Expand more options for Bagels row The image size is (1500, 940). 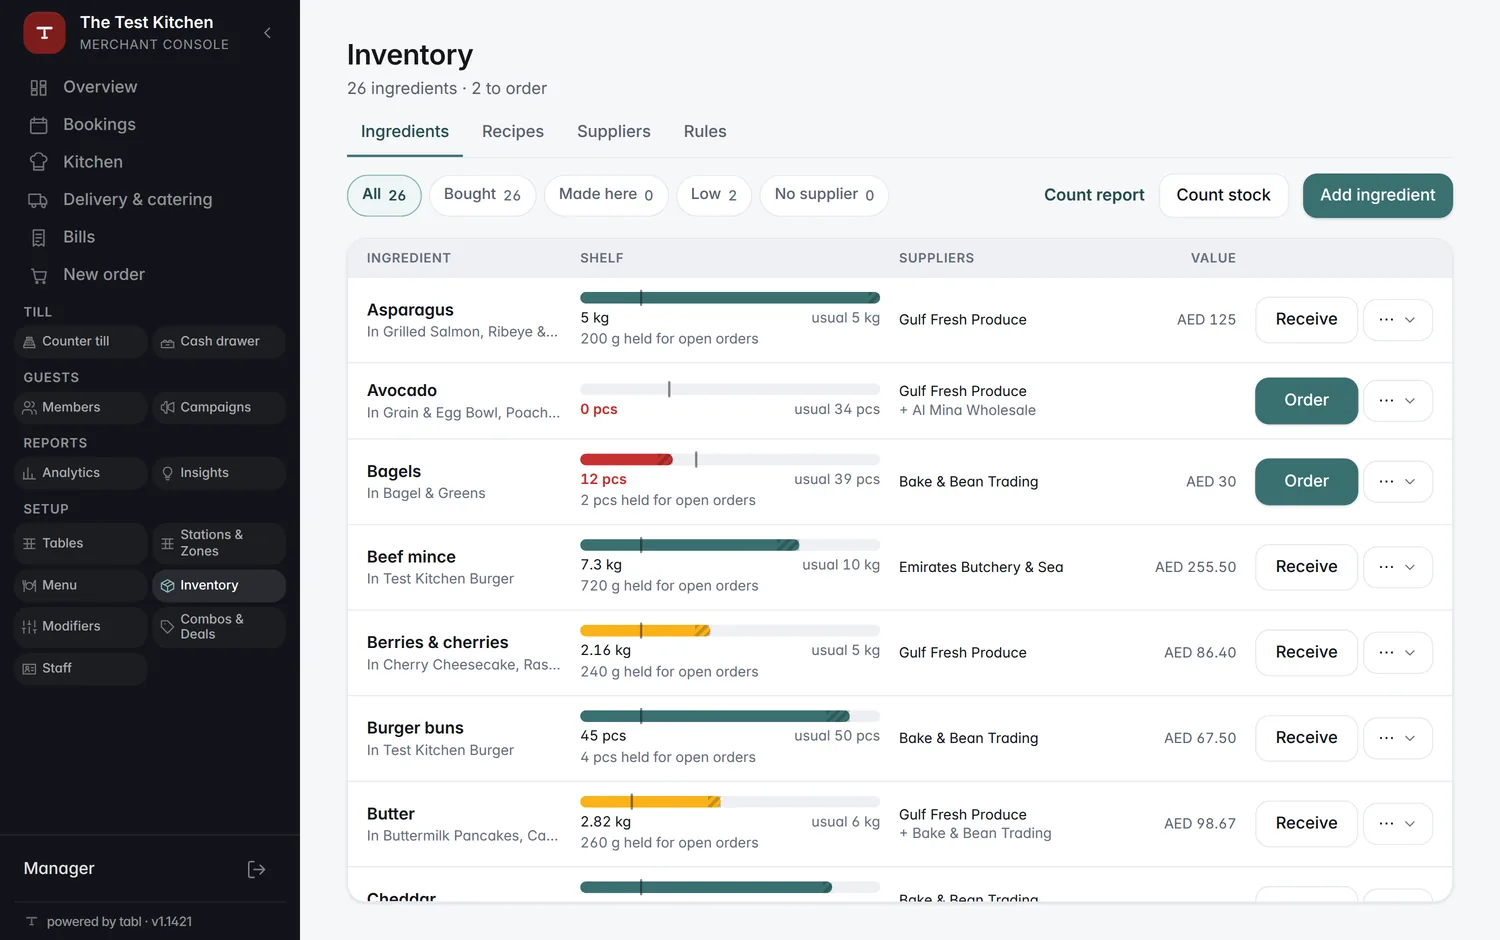[x=1398, y=482]
